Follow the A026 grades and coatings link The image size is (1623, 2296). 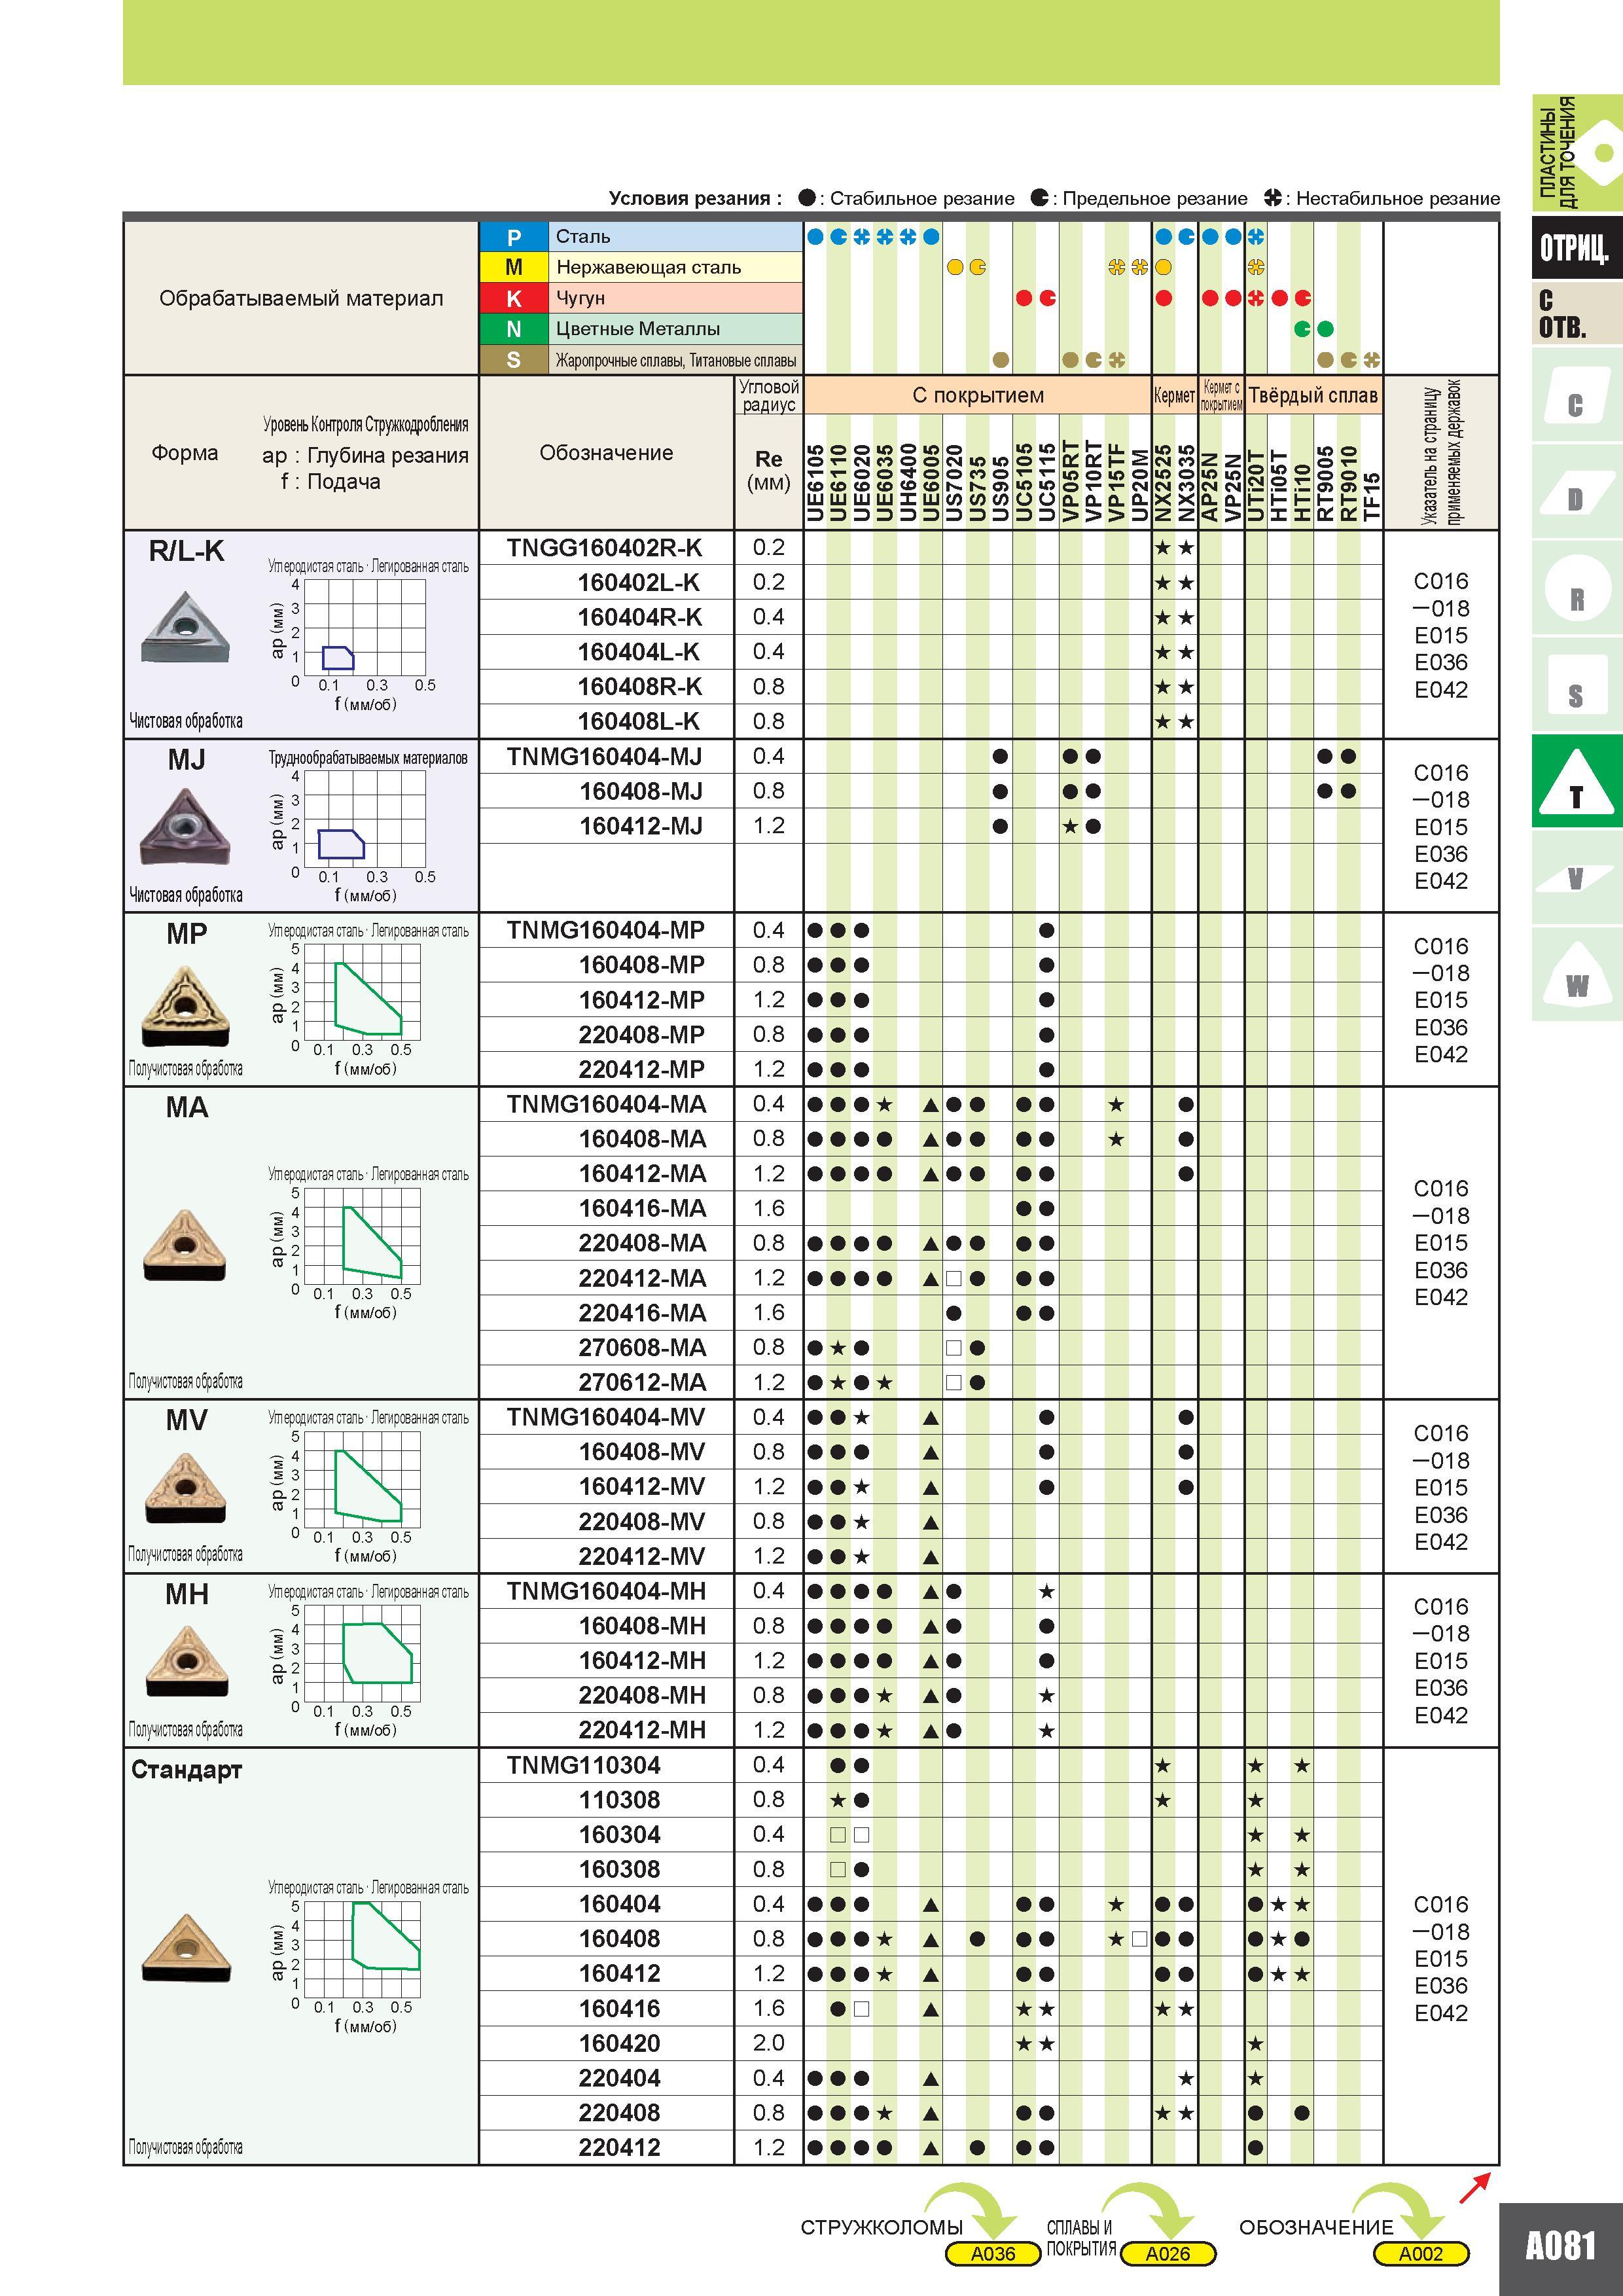click(x=1168, y=2254)
